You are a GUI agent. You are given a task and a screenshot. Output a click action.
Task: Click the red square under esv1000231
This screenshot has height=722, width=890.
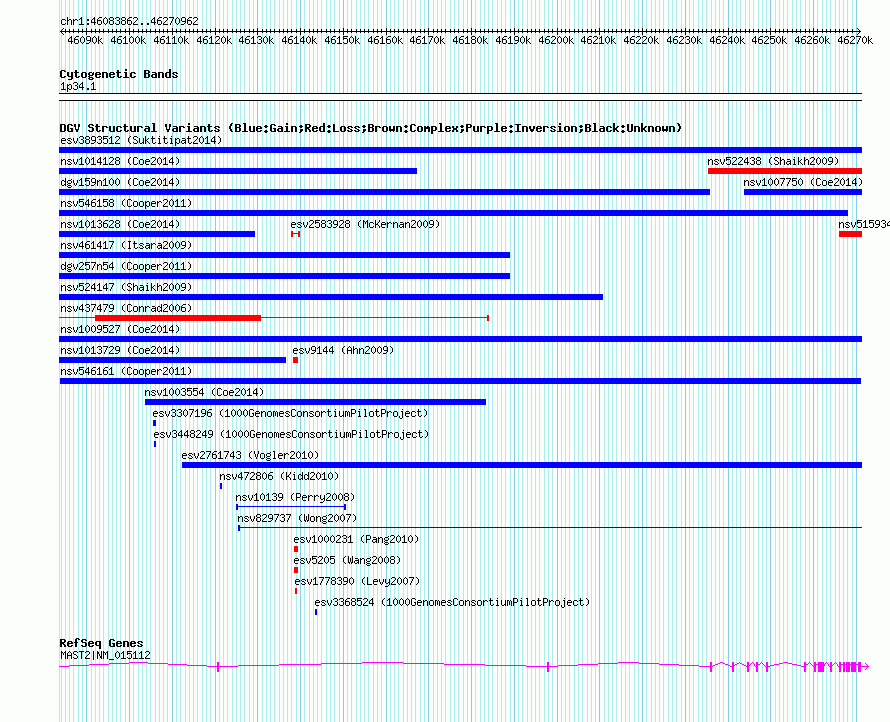pos(296,549)
